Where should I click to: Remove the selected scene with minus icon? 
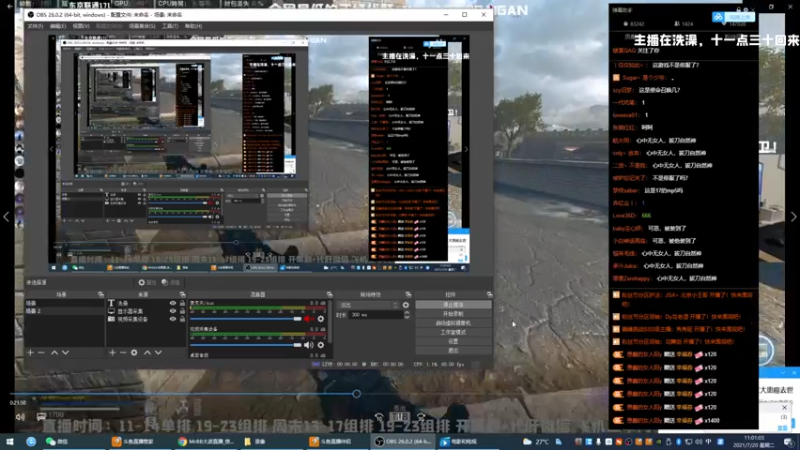(x=41, y=353)
